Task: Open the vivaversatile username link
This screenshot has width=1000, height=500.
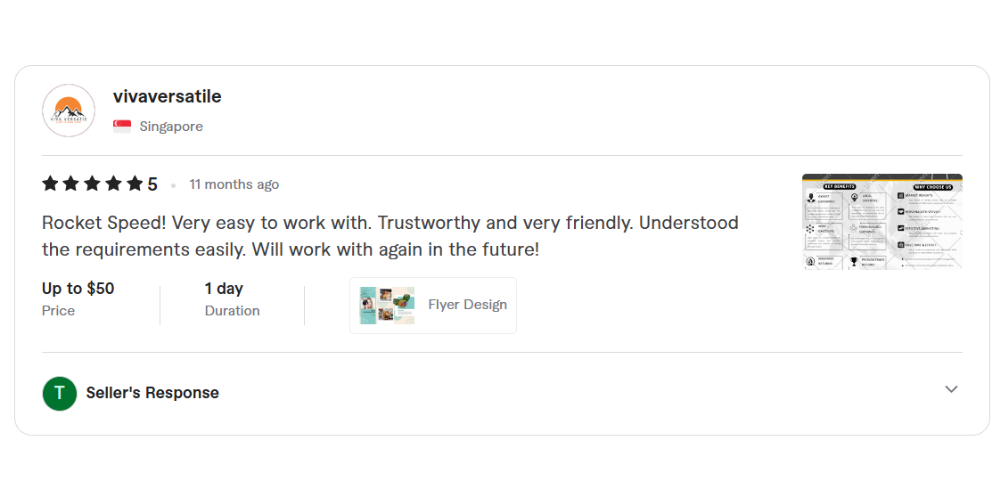Action: tap(167, 97)
